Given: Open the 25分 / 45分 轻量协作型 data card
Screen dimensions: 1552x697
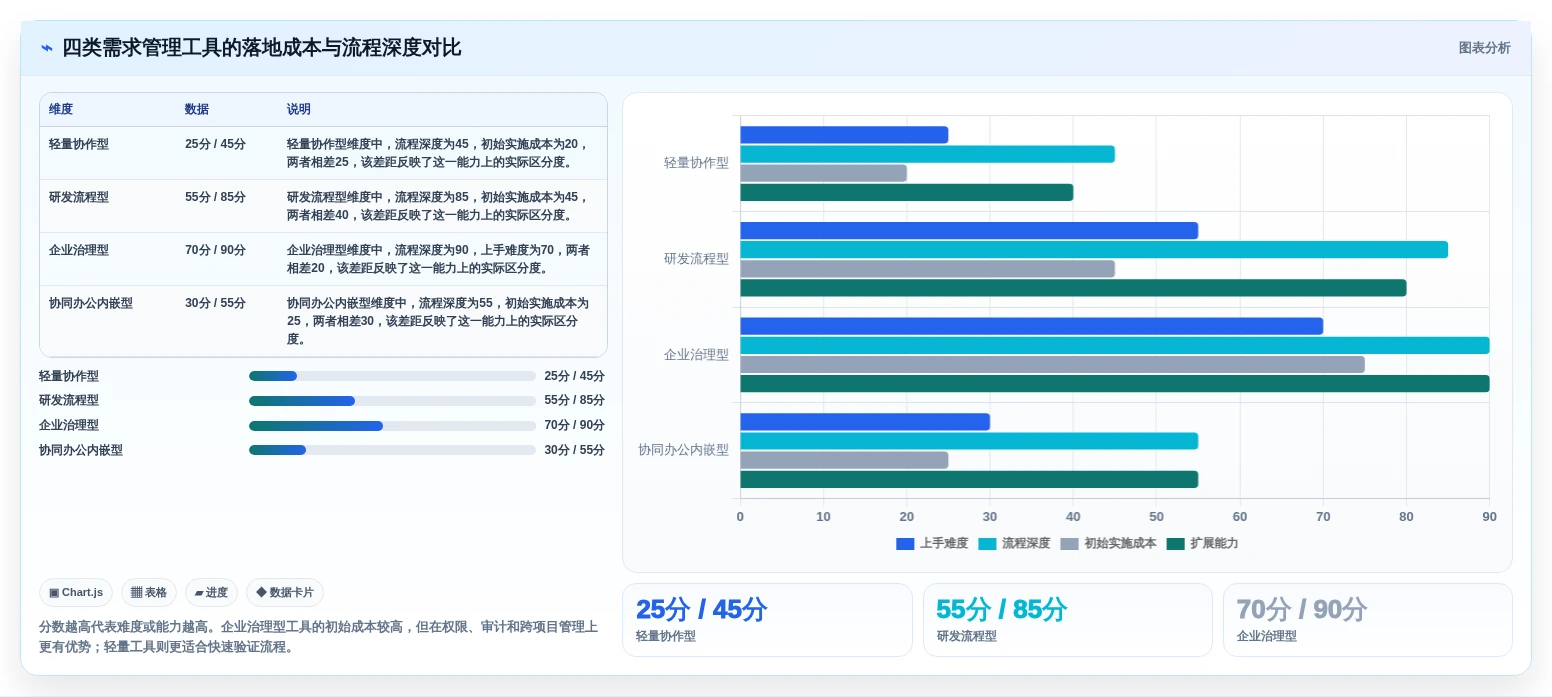Looking at the screenshot, I should 767,620.
